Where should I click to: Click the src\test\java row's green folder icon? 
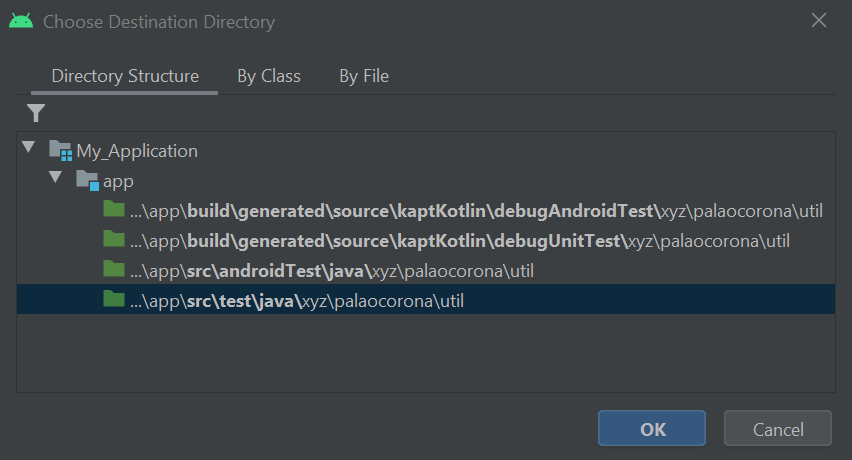click(x=113, y=300)
